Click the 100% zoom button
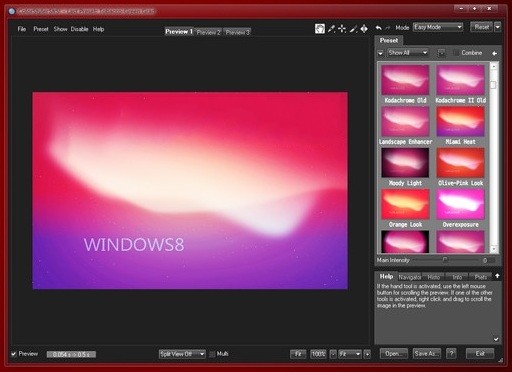The image size is (512, 372). [318, 354]
